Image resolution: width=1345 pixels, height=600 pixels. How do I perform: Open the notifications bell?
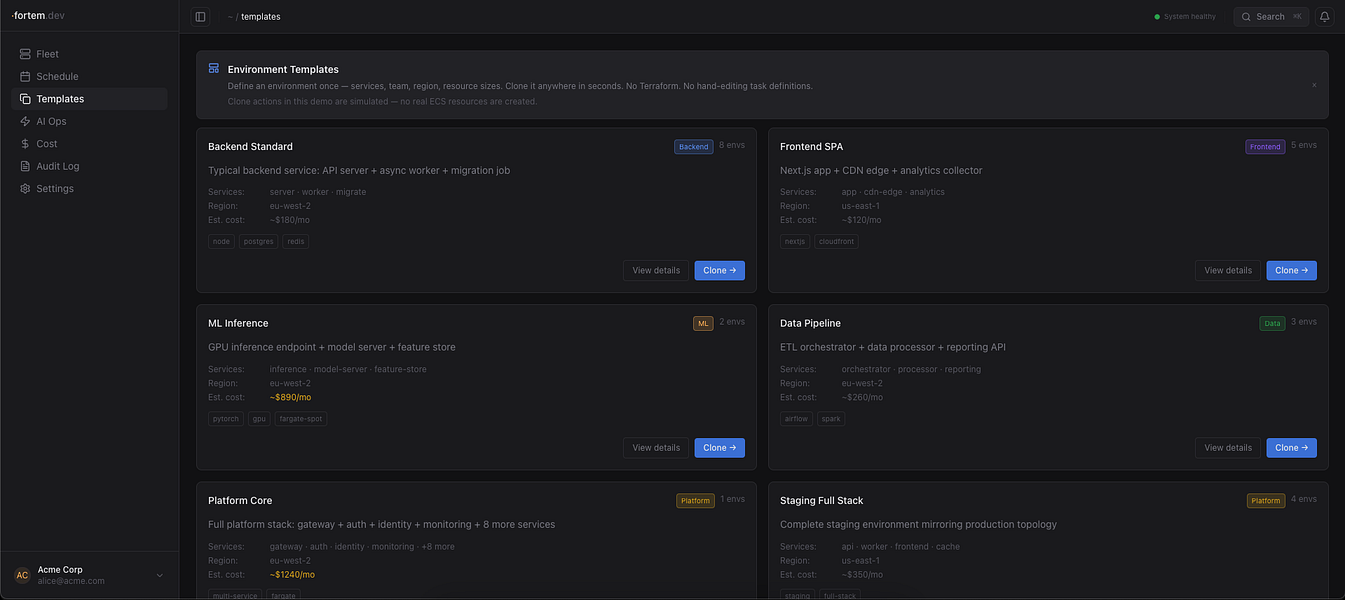coord(1324,17)
